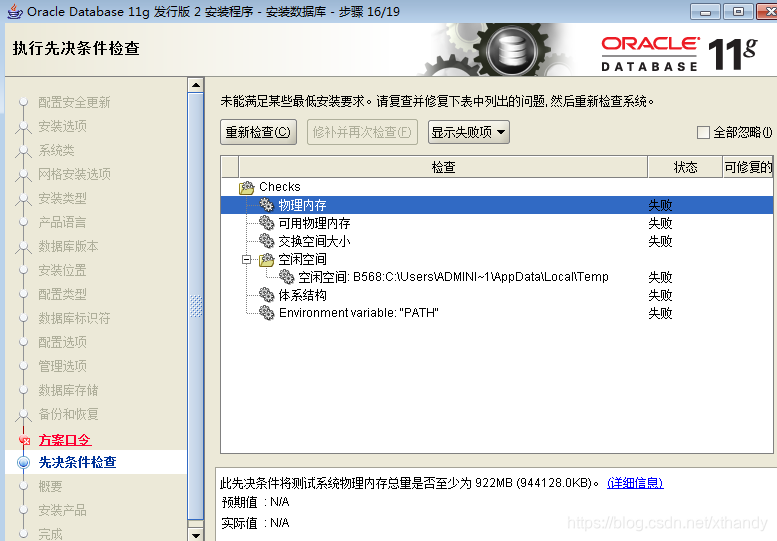Select the 备份和恢复 step
The image size is (777, 541).
(68, 414)
